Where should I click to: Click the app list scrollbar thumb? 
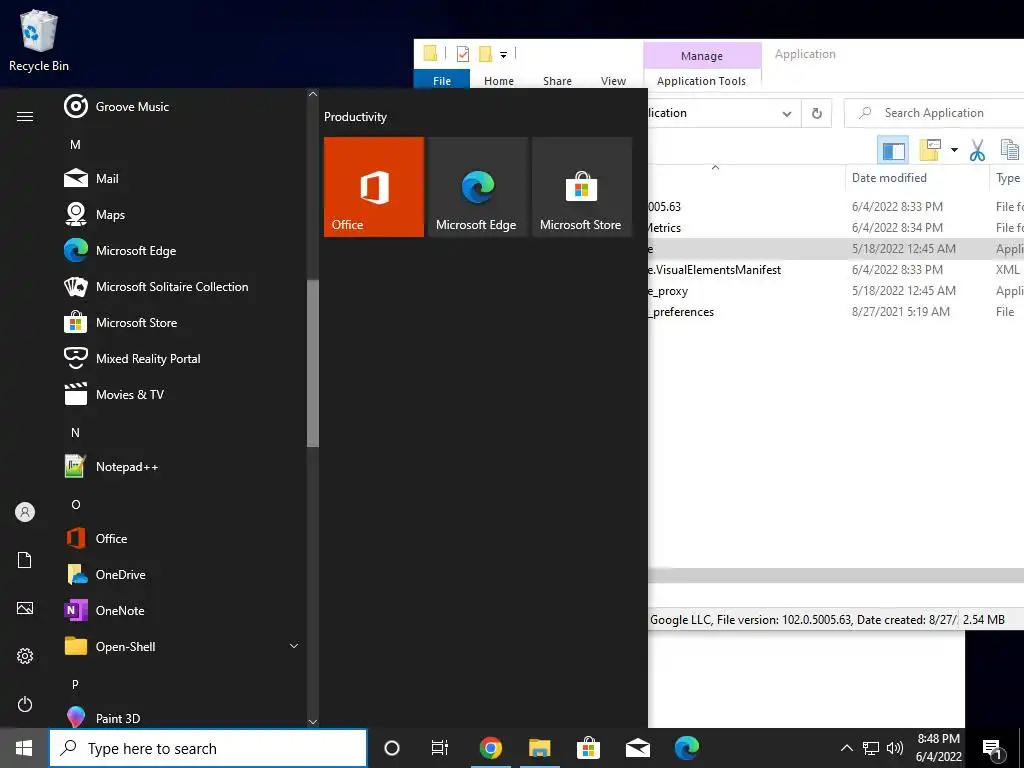click(313, 363)
